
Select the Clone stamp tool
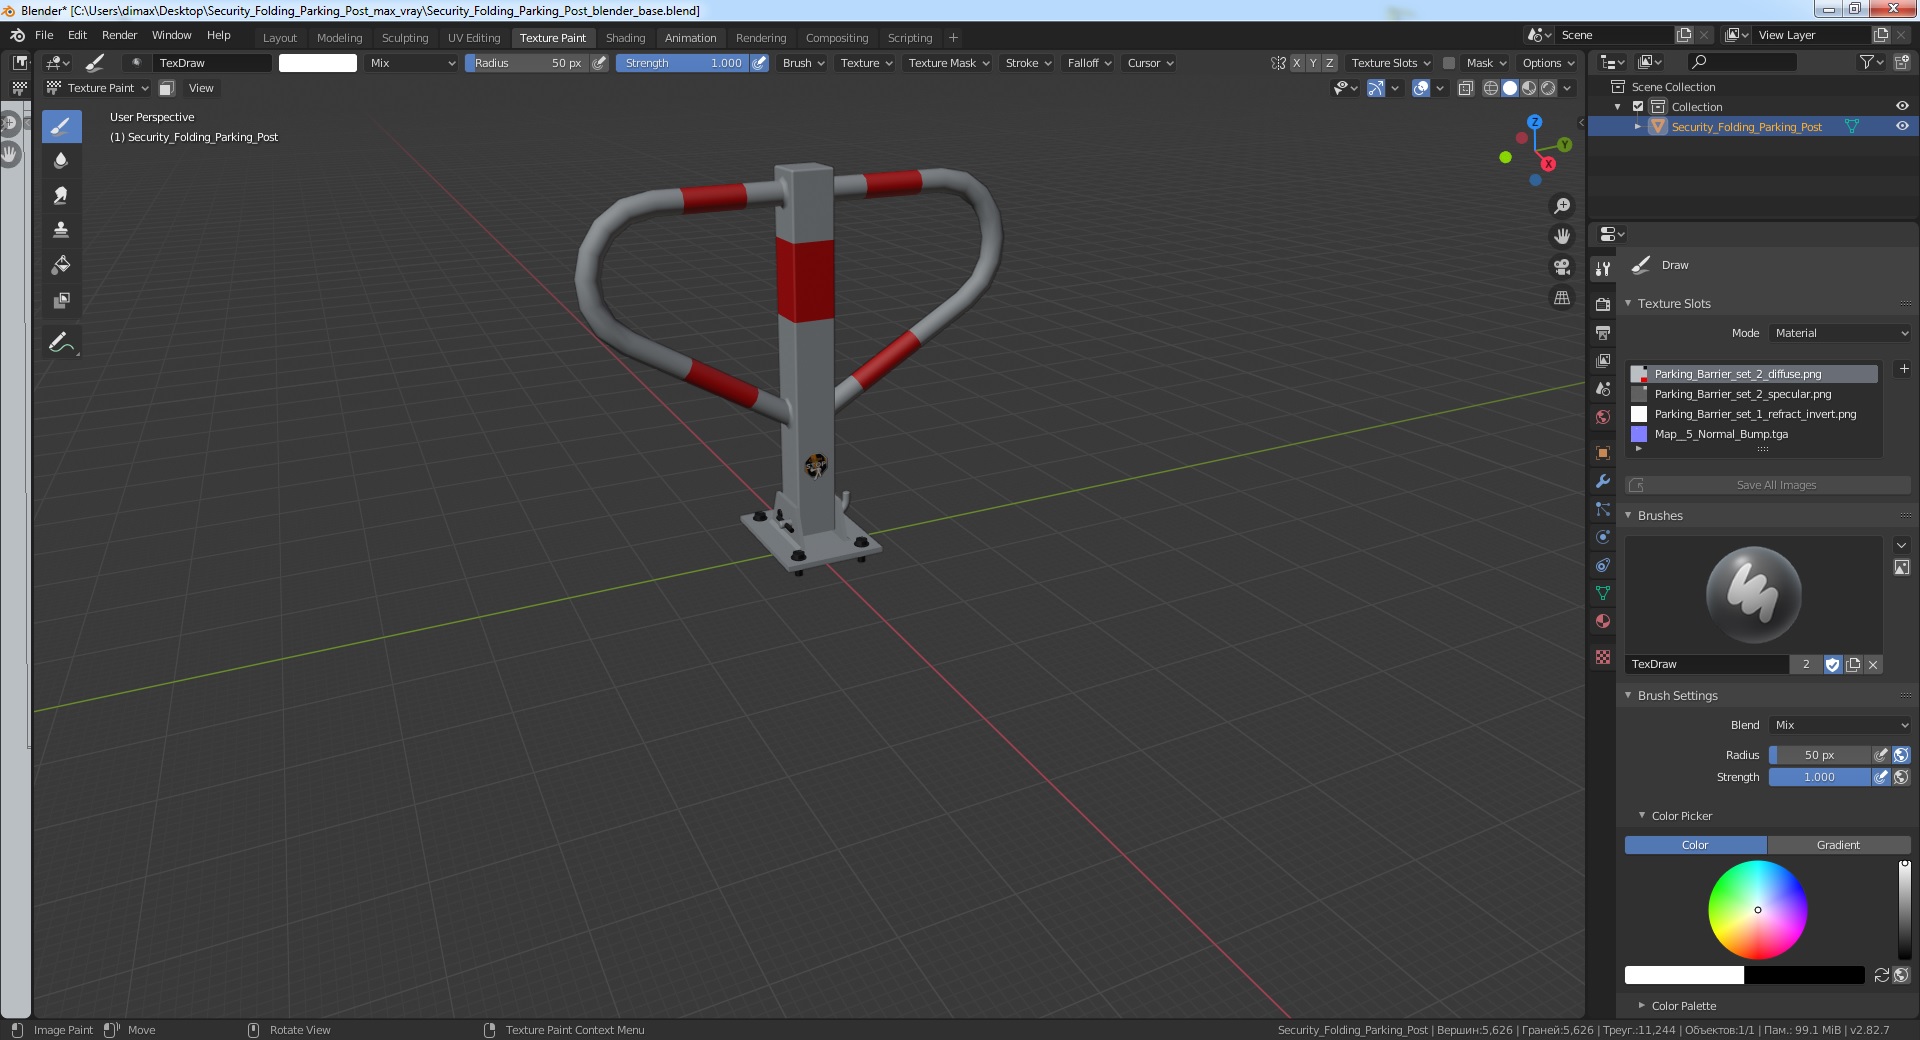coord(61,230)
